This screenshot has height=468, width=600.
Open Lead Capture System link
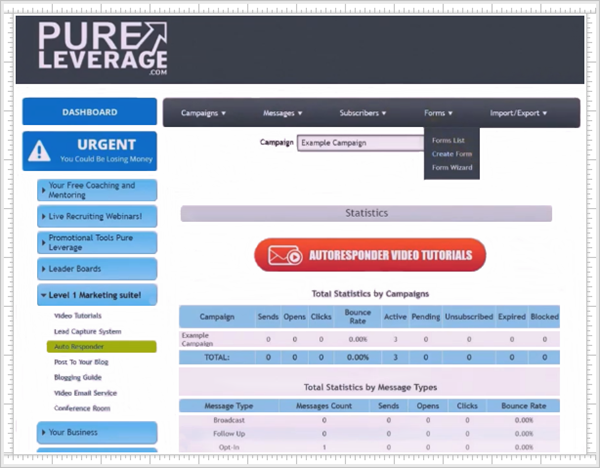(88, 331)
